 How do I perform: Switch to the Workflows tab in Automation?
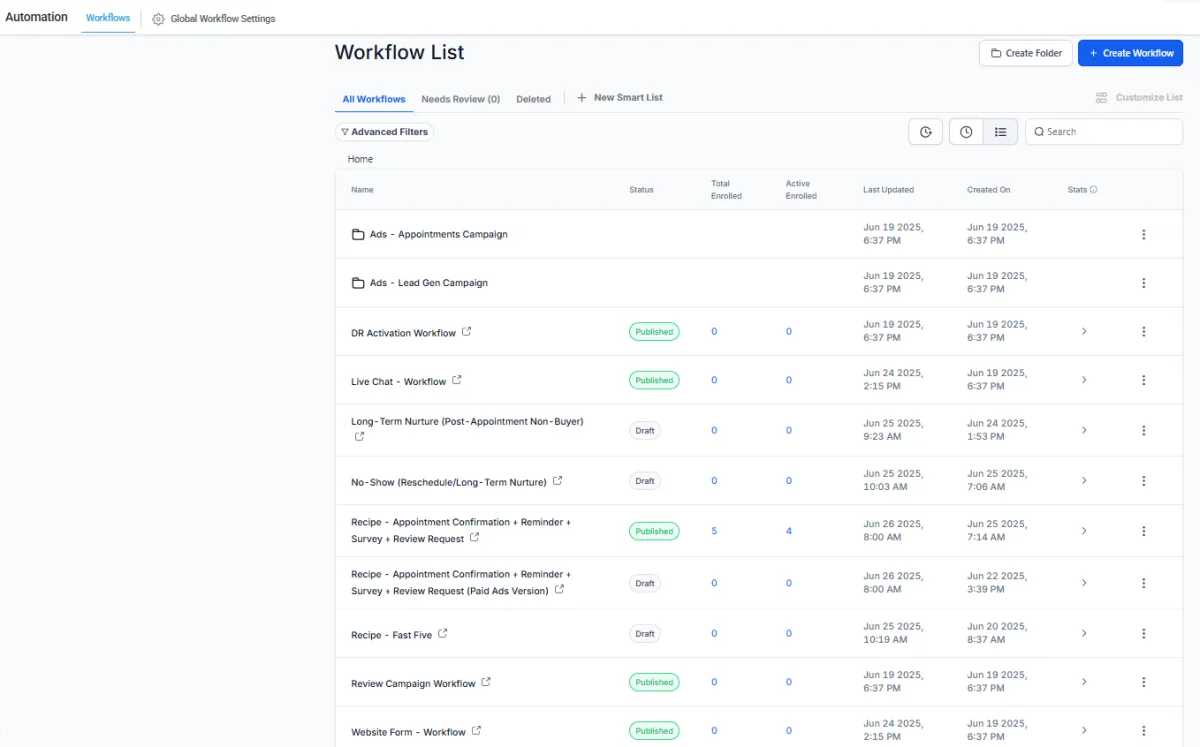[x=108, y=18]
